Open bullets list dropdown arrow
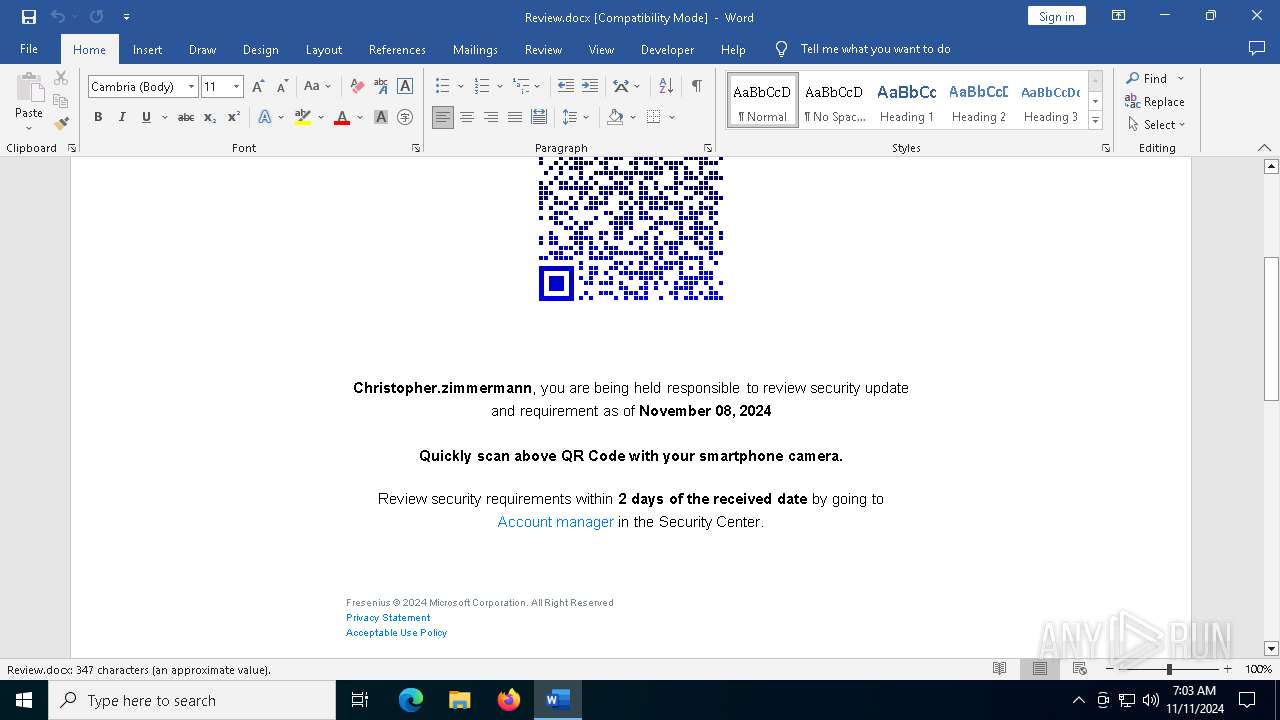 [461, 87]
